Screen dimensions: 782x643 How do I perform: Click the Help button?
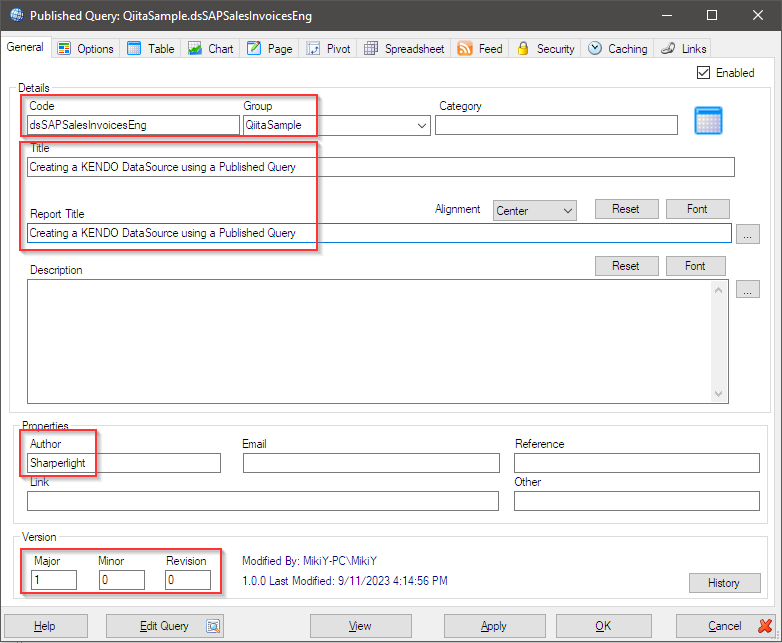46,626
